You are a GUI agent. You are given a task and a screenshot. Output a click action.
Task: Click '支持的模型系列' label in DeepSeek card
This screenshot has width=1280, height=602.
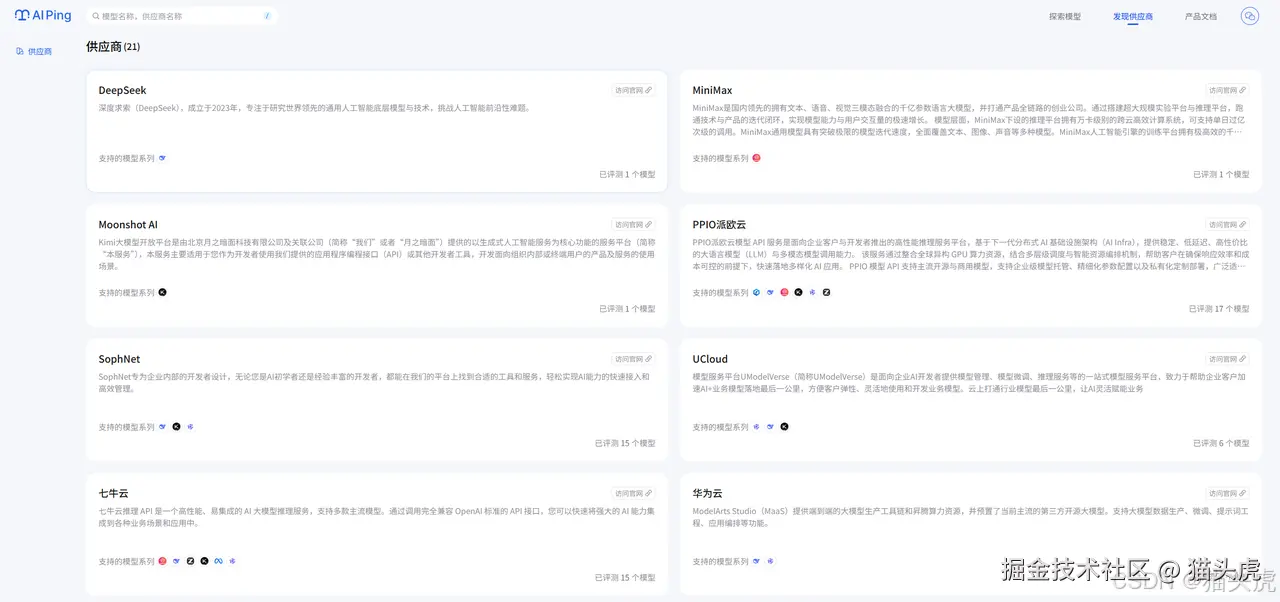click(126, 158)
